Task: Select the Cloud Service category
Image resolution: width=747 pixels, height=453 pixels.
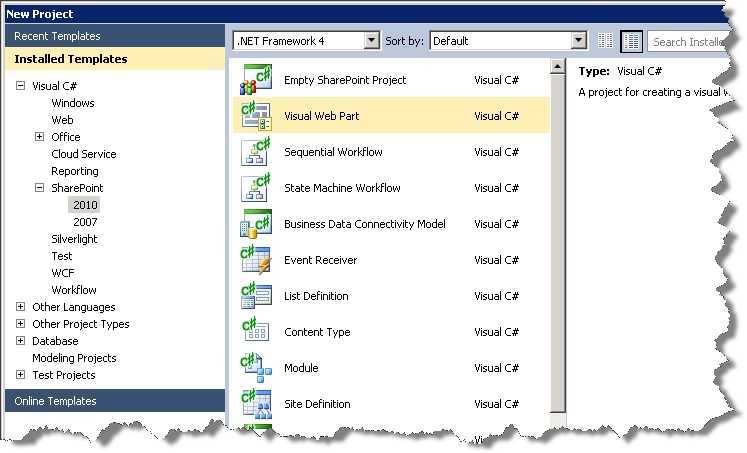Action: pos(84,154)
